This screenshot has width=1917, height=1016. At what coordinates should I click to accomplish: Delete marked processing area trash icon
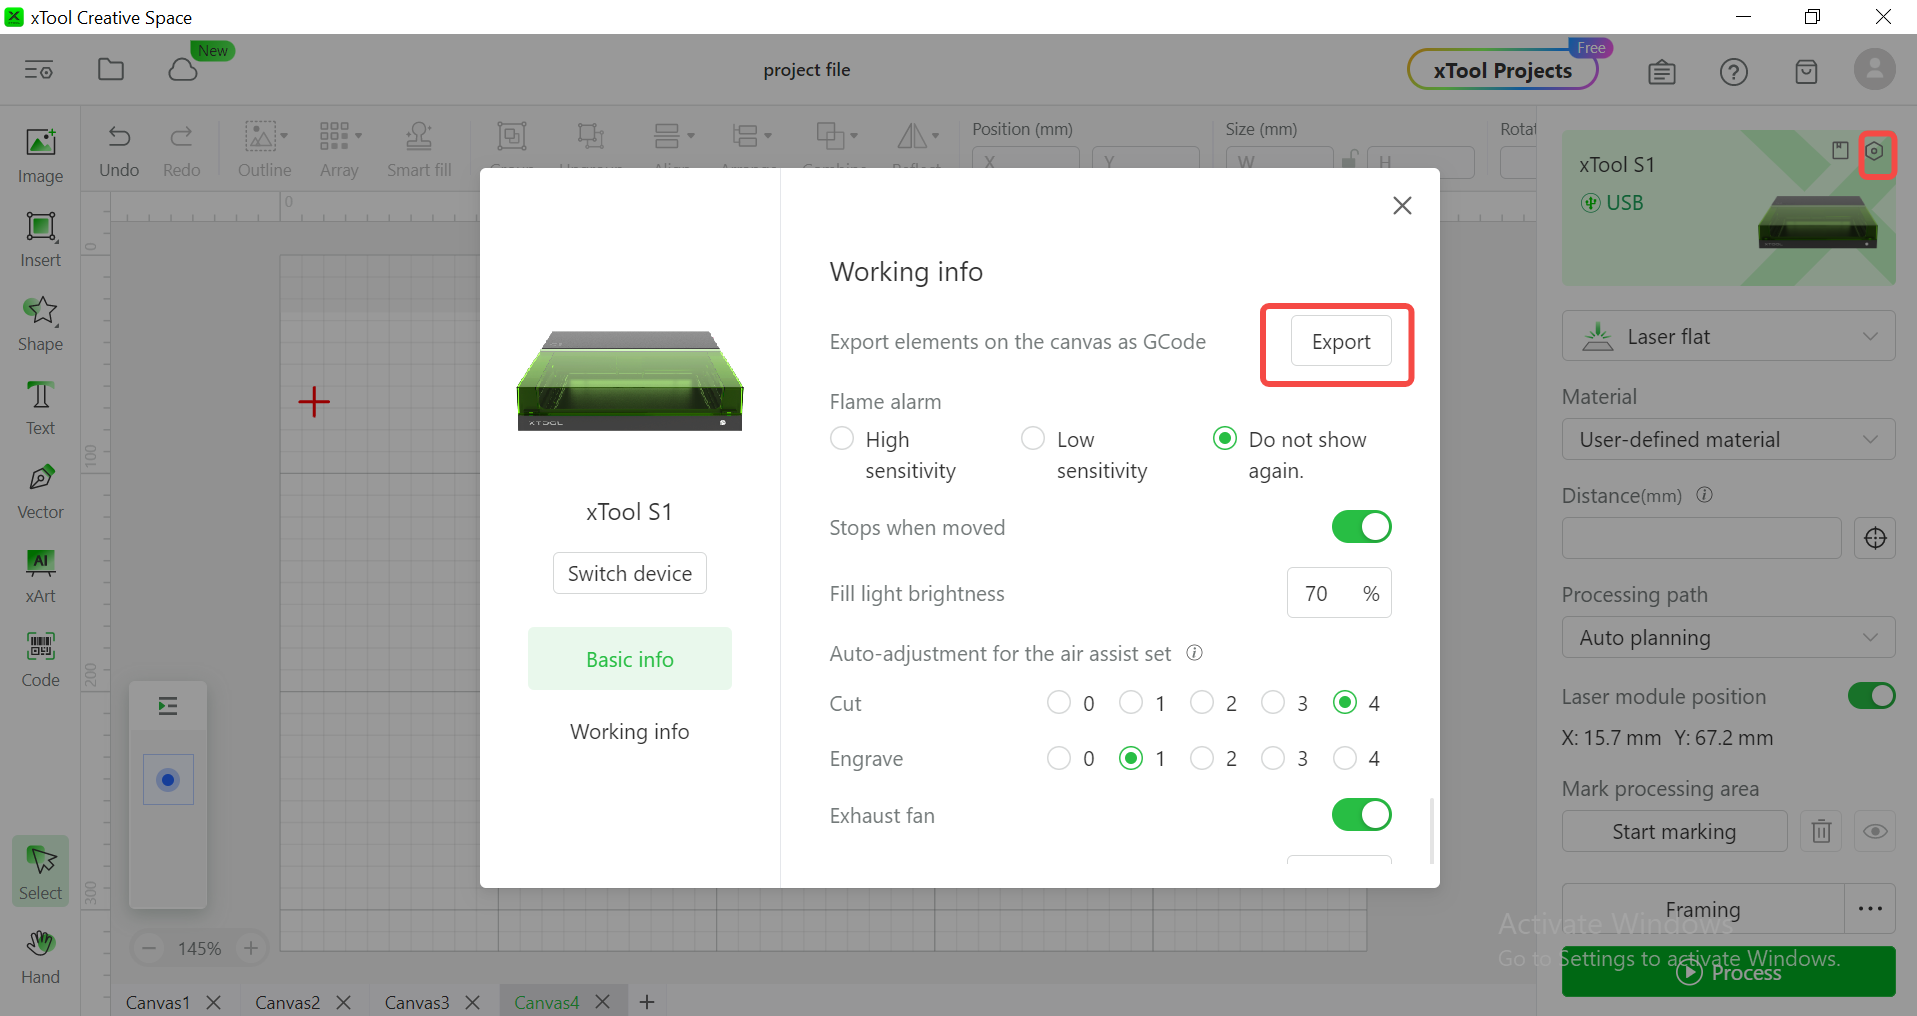coord(1821,831)
